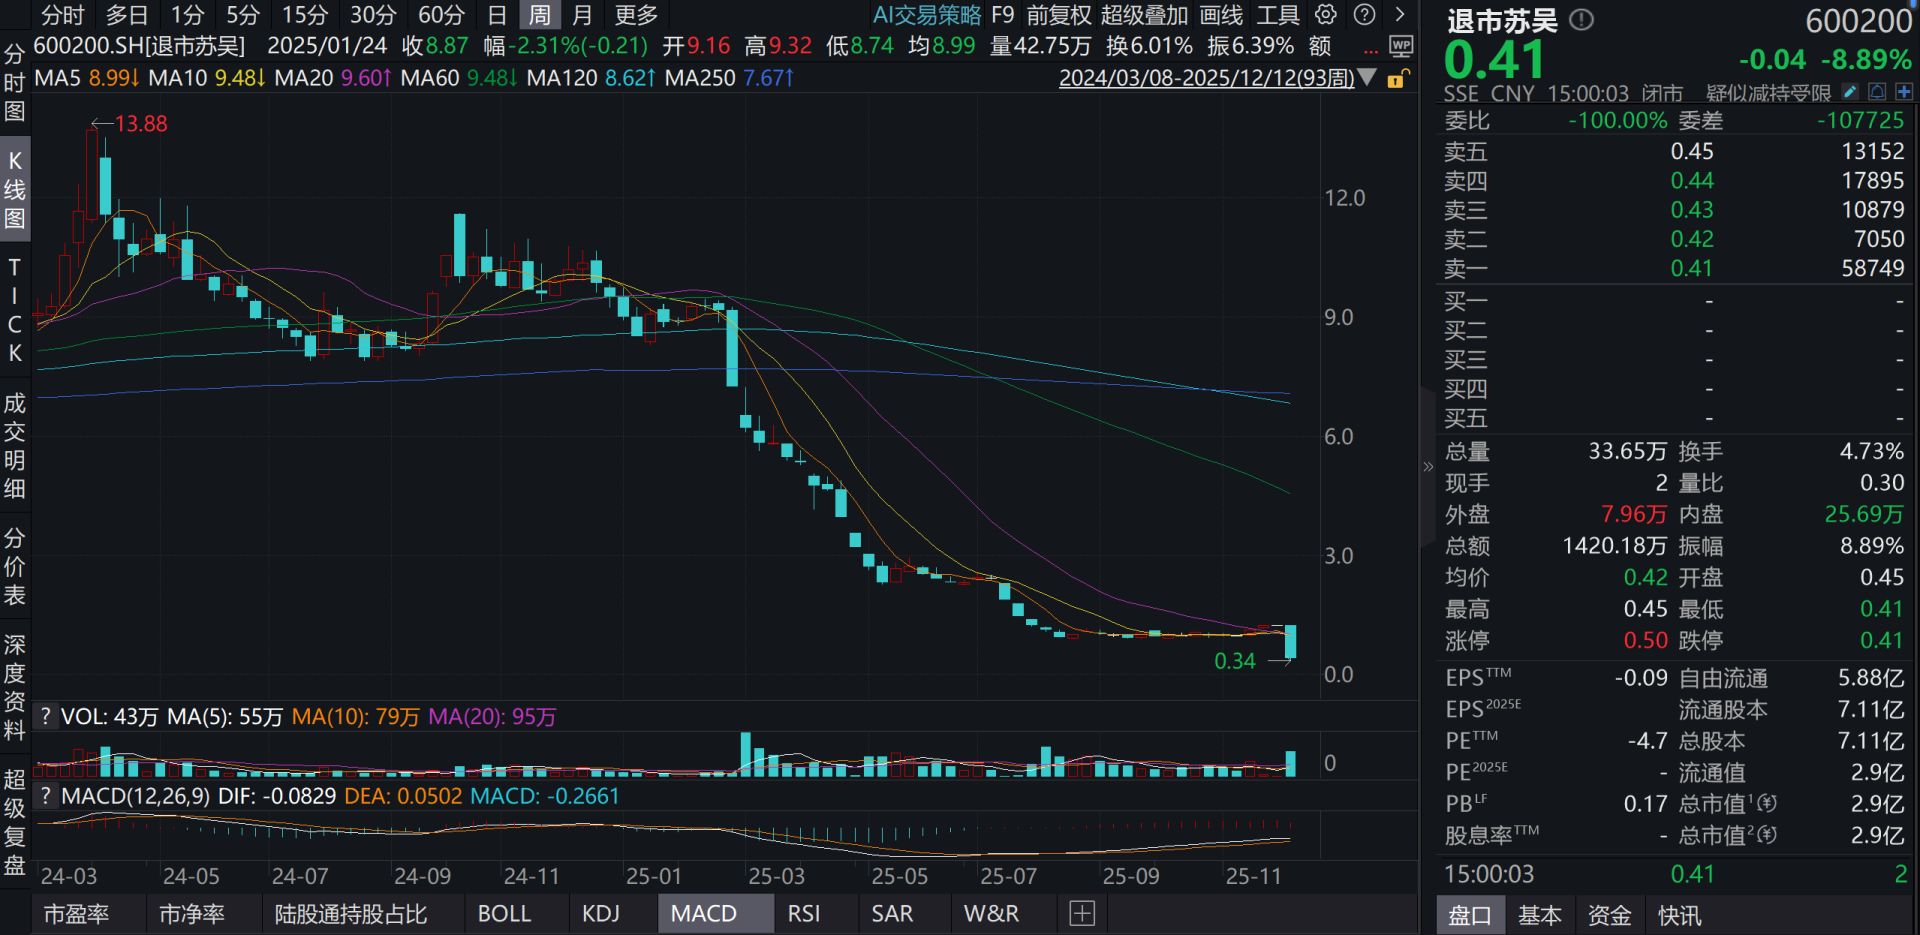Add stock to watchlist with plus icon
The height and width of the screenshot is (935, 1920).
coord(1904,92)
